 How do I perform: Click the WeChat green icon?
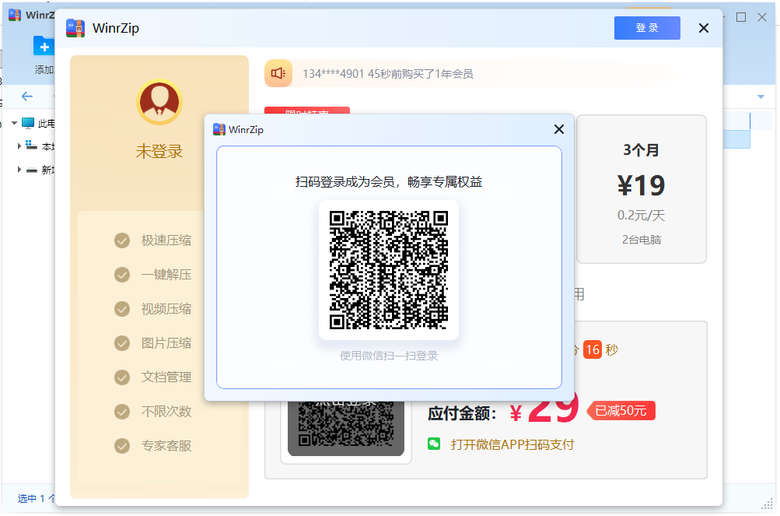(434, 444)
